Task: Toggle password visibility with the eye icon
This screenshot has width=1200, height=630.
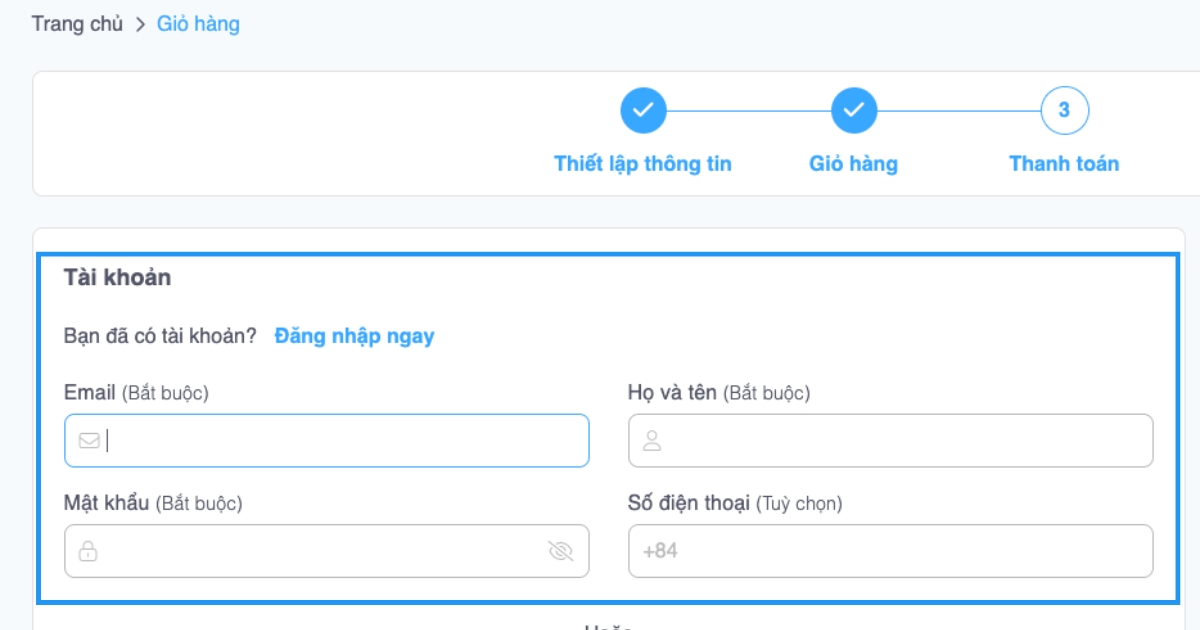Action: point(563,550)
